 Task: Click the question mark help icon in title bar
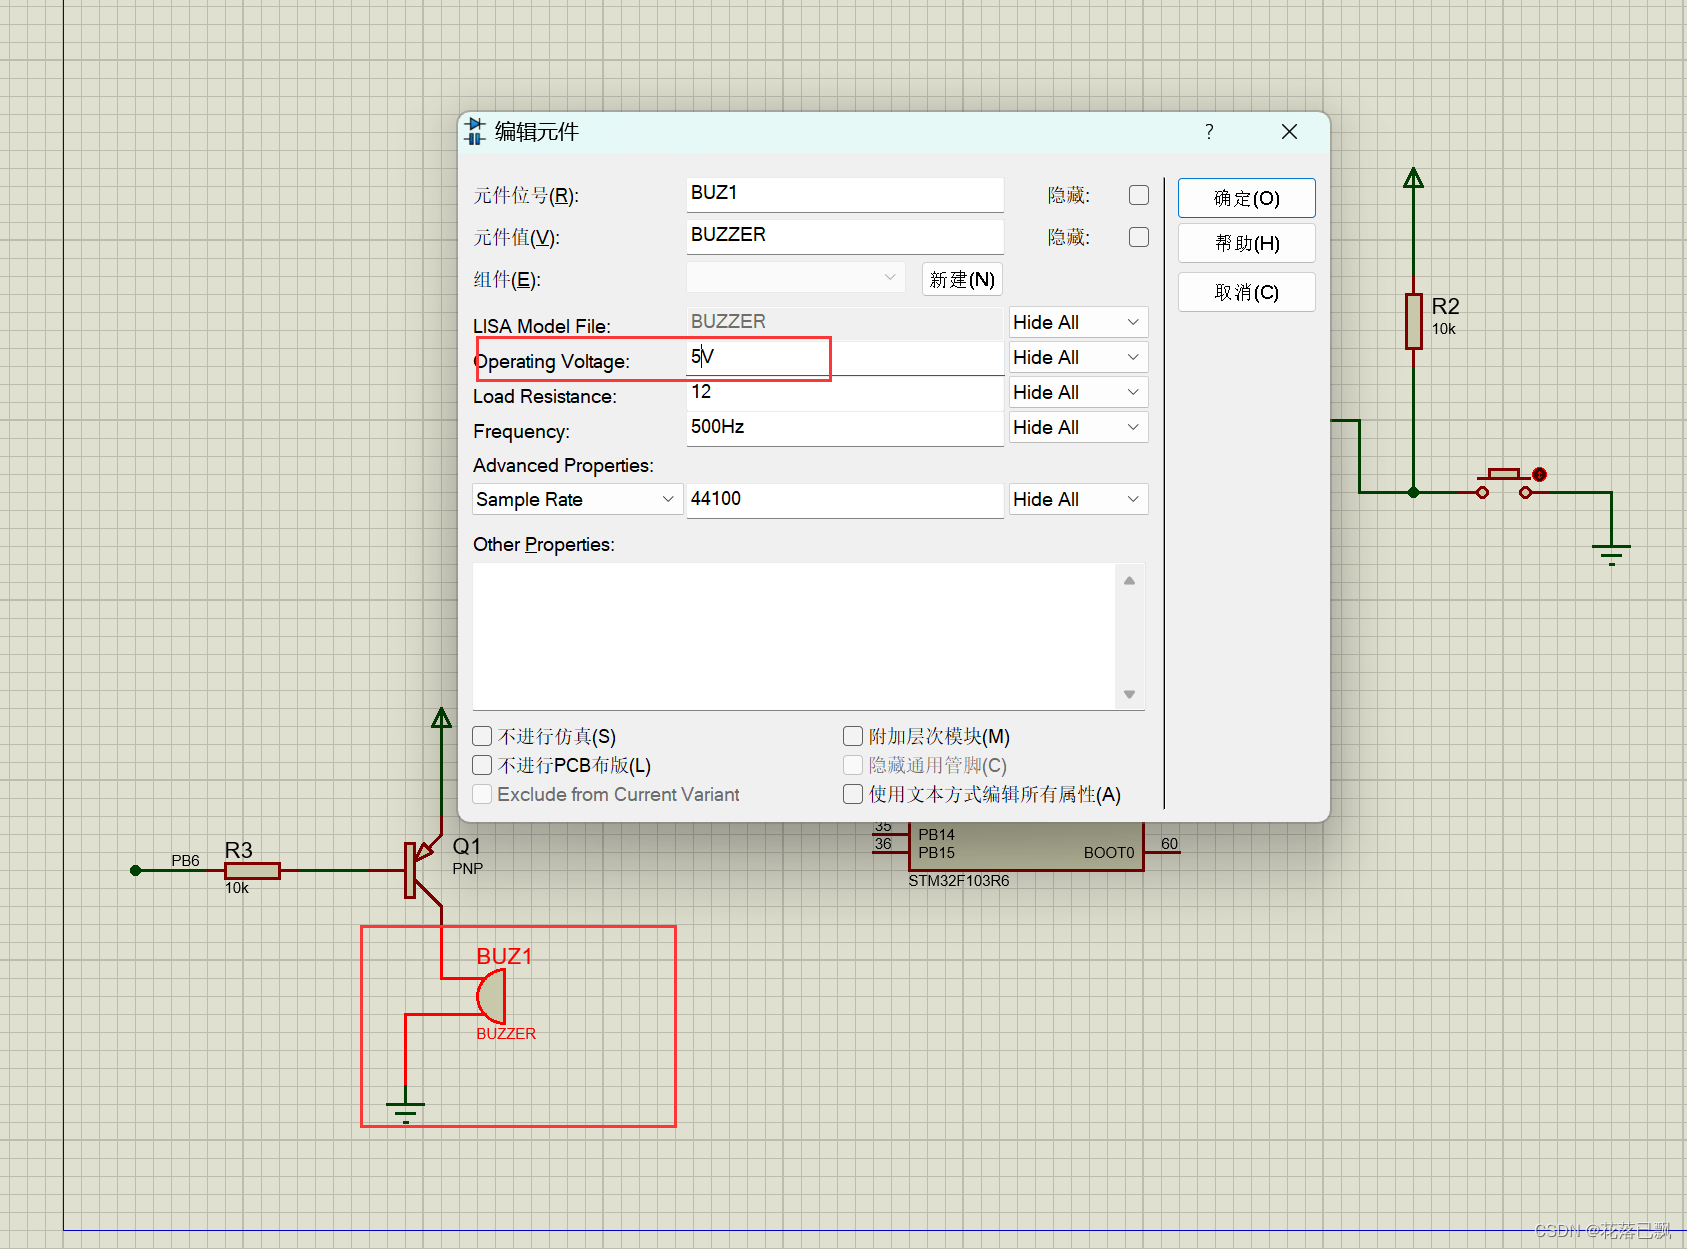1209,132
